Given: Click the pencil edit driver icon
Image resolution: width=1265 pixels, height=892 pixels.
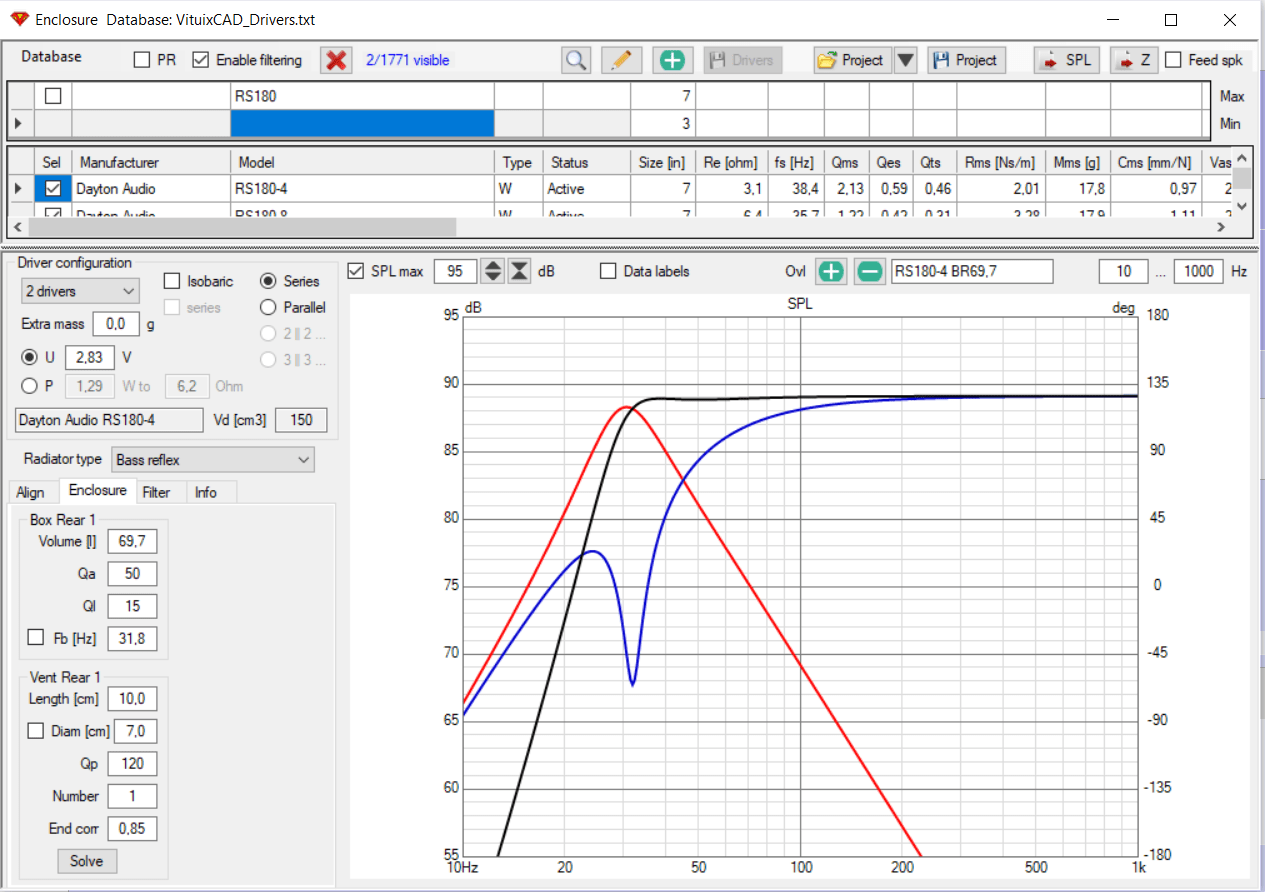Looking at the screenshot, I should (621, 60).
